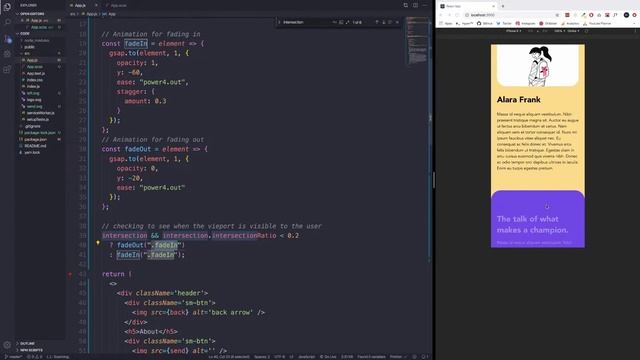Collapse the Open Editors section

click(32, 14)
